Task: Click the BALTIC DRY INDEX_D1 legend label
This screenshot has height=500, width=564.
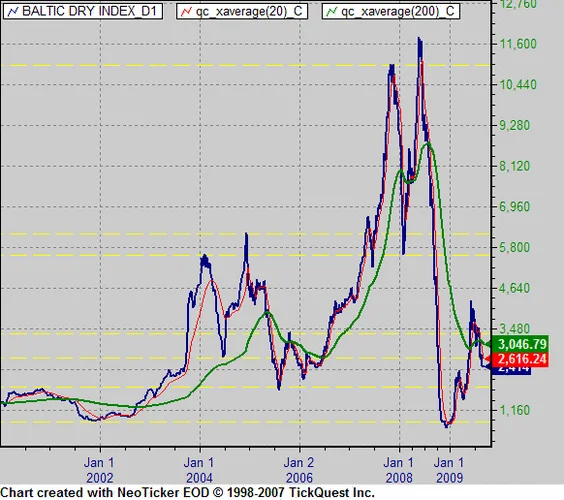Action: (x=90, y=11)
